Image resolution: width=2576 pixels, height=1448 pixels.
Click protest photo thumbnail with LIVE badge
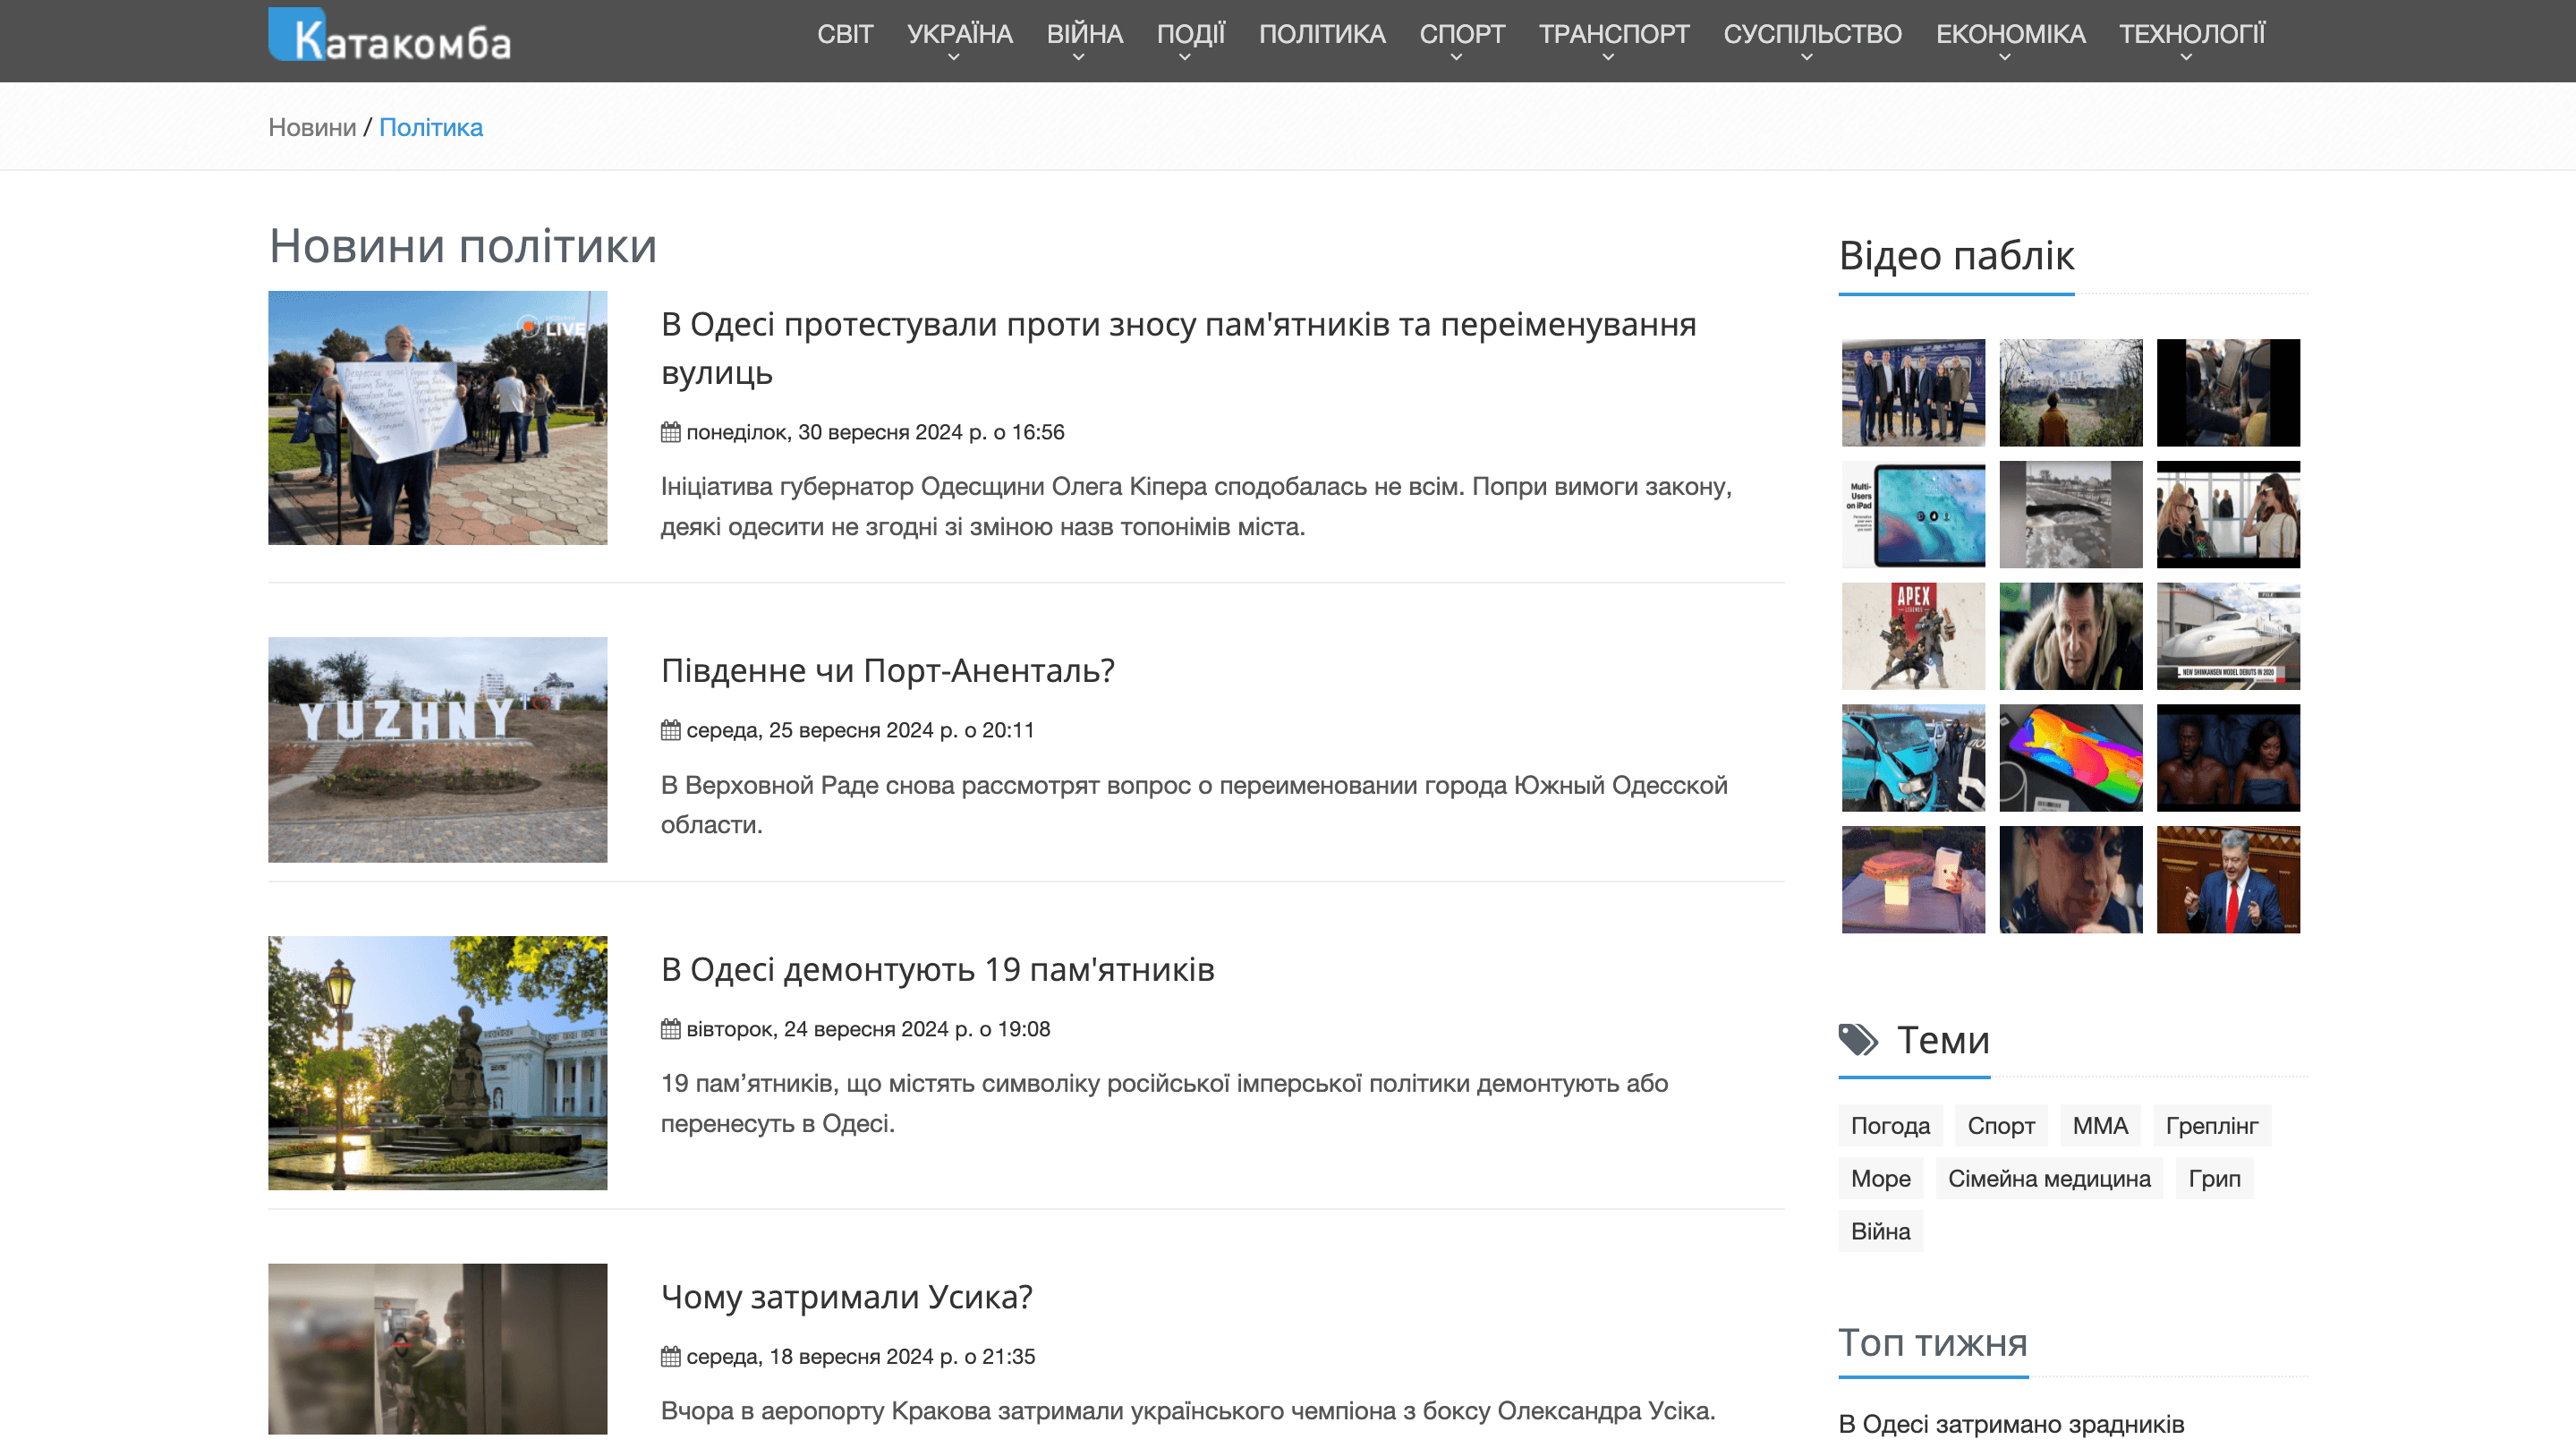(438, 418)
